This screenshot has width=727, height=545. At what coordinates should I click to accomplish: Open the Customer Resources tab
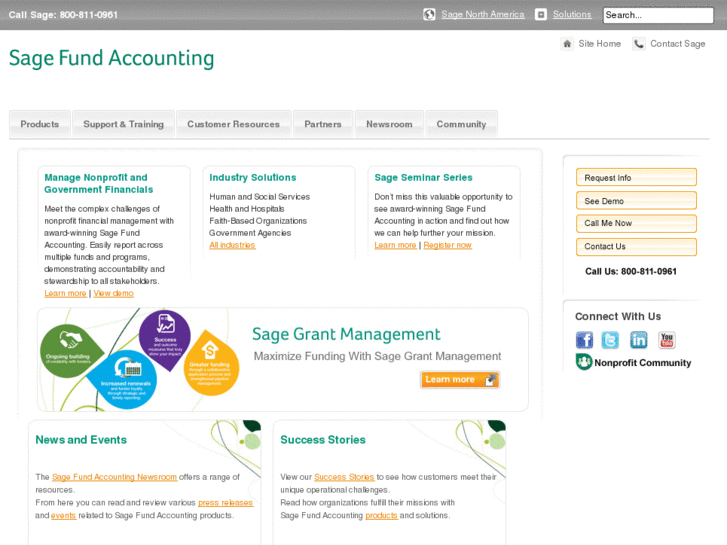pos(234,124)
